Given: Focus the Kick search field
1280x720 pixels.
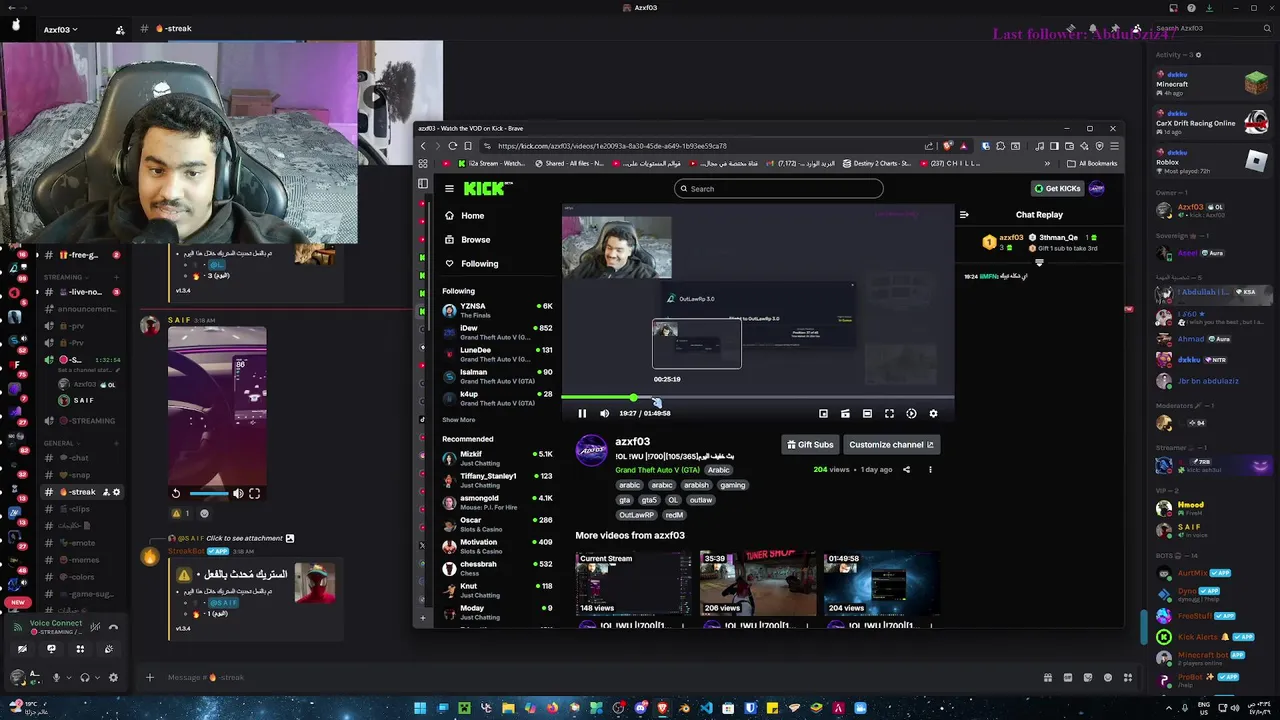Looking at the screenshot, I should point(779,188).
